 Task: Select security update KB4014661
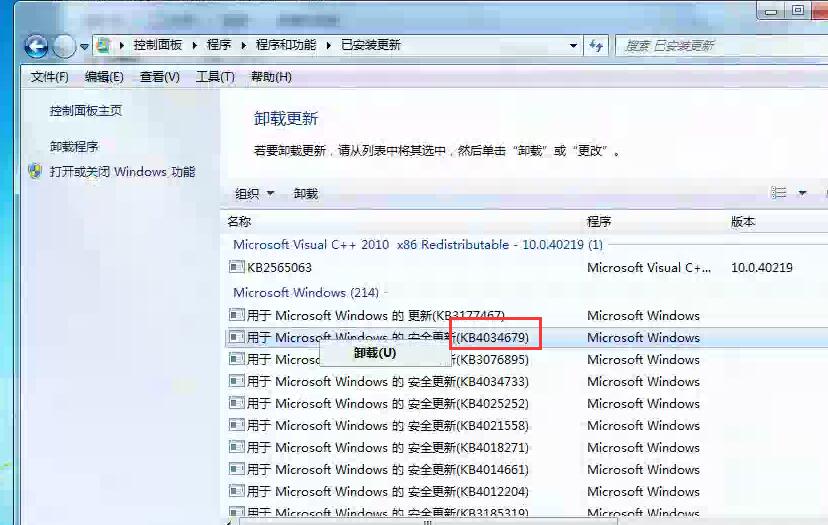coord(528,470)
